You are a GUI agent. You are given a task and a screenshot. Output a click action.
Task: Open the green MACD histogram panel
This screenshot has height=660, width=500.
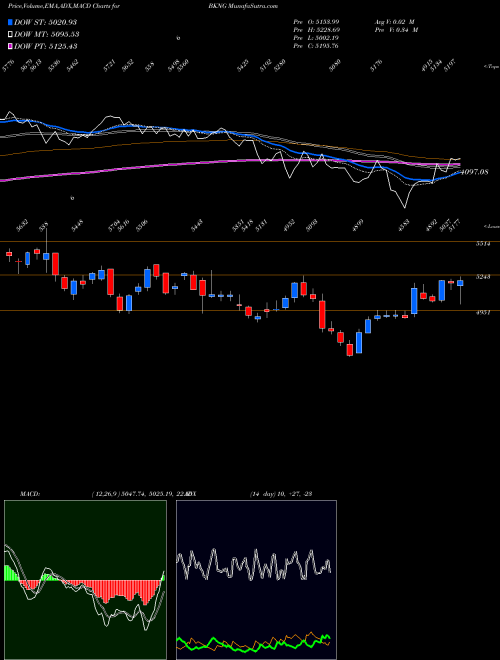pos(85,580)
